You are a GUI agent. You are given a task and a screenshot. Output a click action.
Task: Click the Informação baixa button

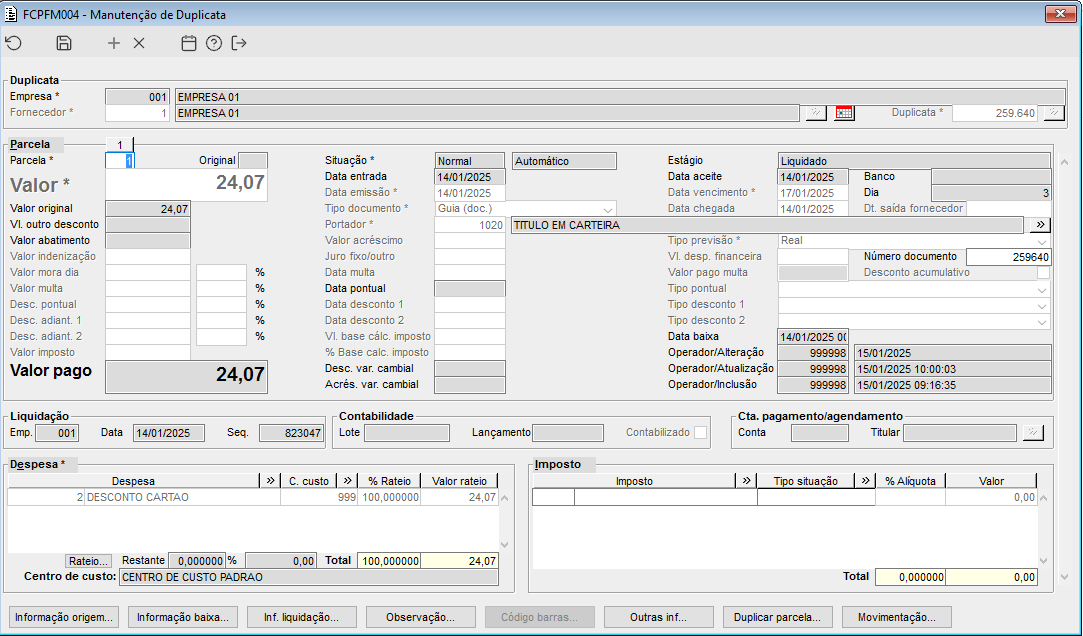pyautogui.click(x=183, y=617)
